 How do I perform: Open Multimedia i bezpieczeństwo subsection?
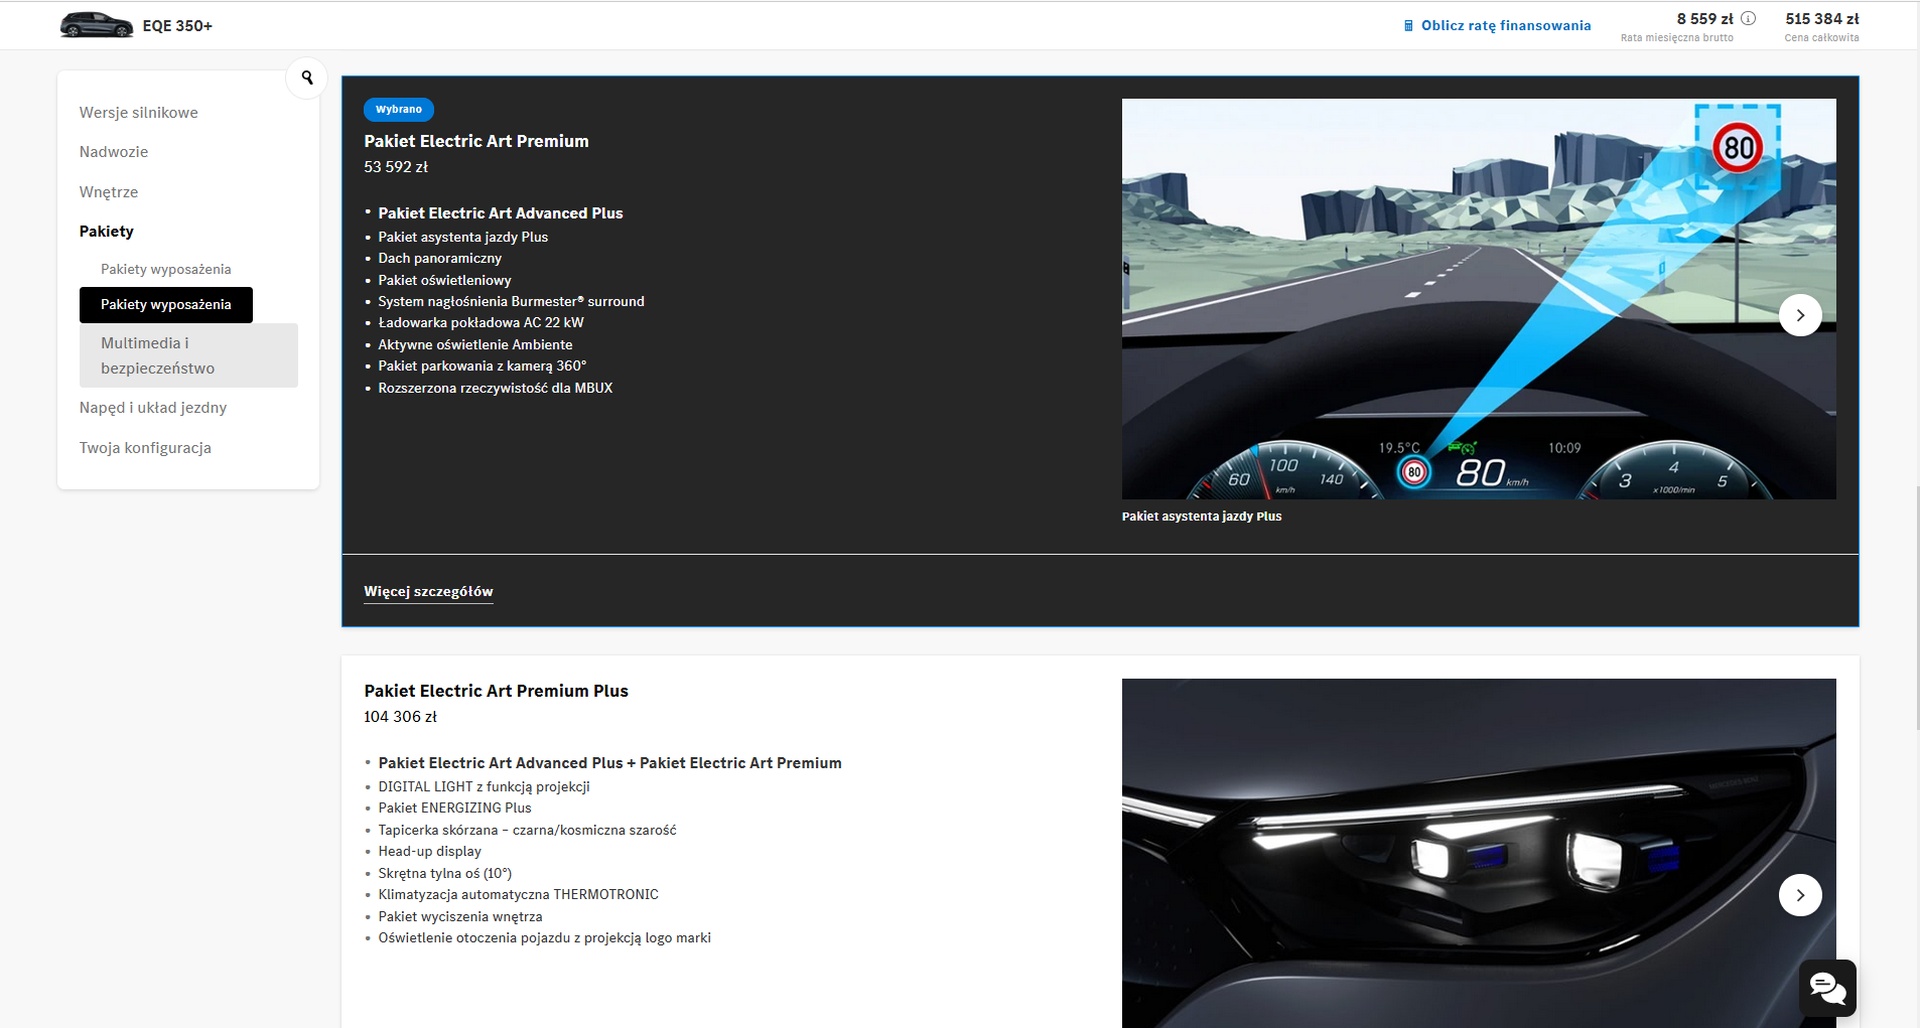[x=189, y=355]
